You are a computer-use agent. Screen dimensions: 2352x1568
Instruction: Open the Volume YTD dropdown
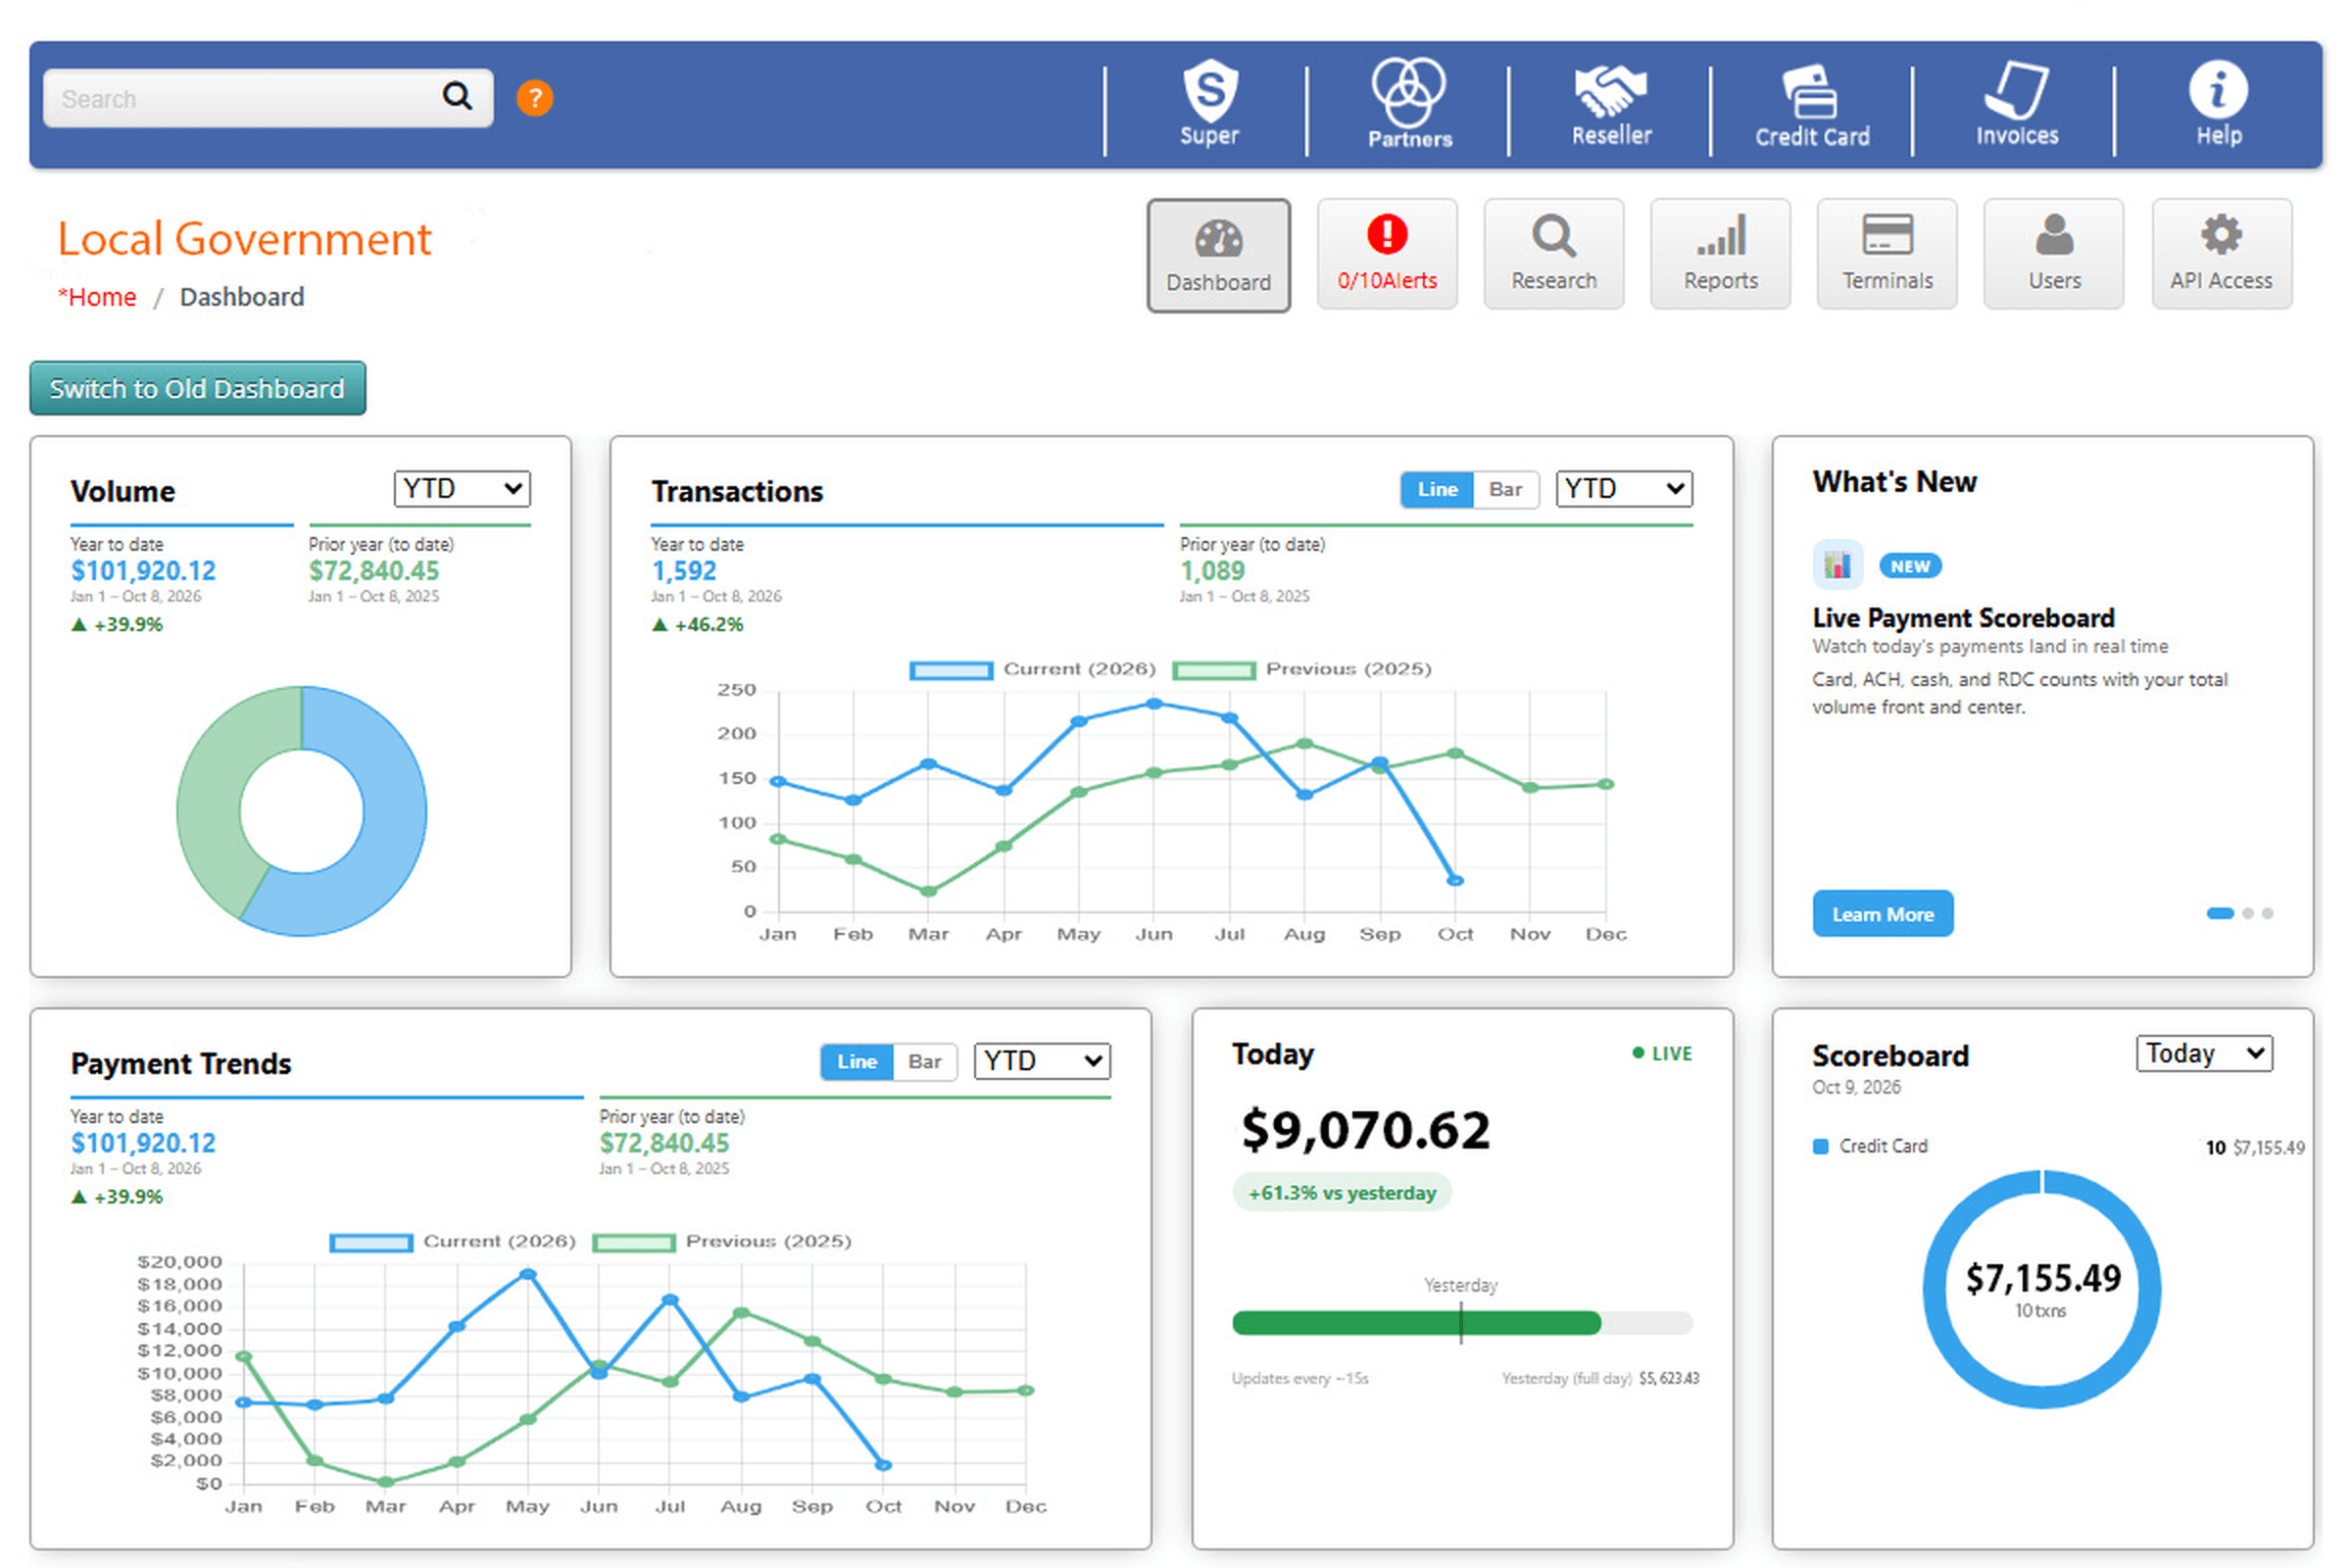click(x=462, y=488)
